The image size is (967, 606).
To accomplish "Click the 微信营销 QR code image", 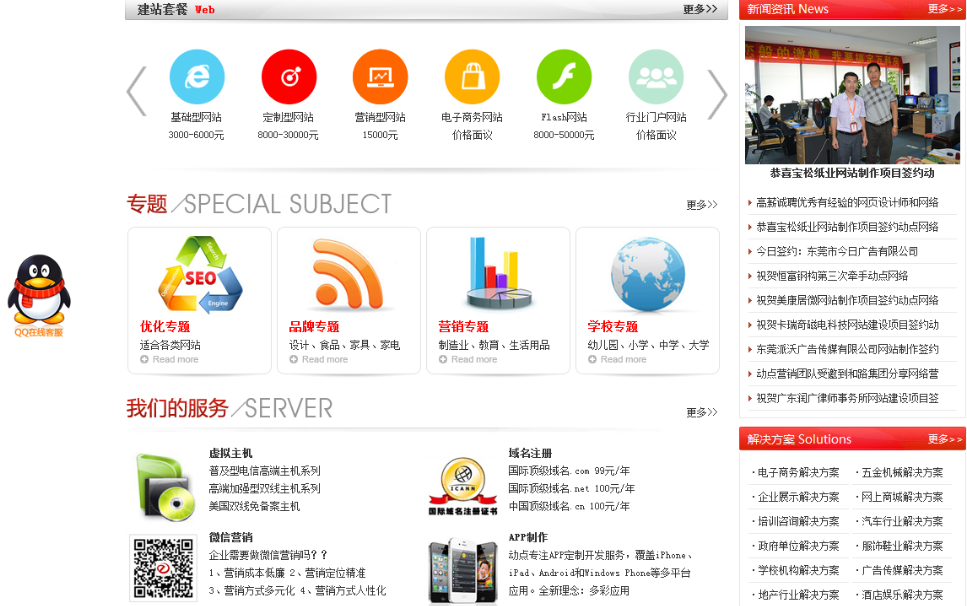I will pyautogui.click(x=163, y=567).
